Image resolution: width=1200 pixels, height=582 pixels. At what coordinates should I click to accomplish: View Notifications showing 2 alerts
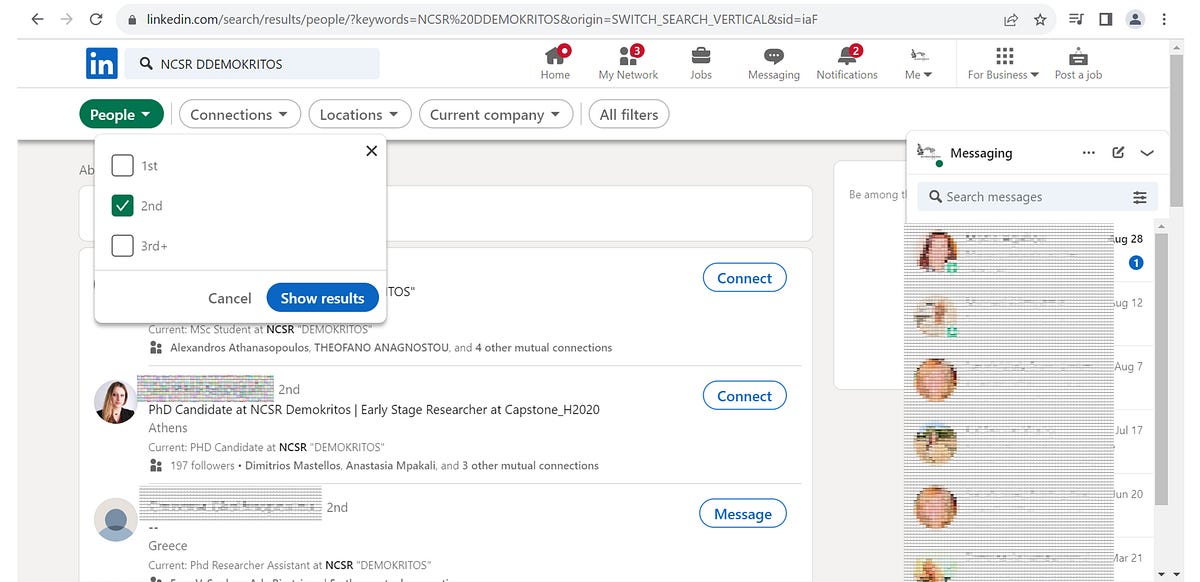[846, 62]
